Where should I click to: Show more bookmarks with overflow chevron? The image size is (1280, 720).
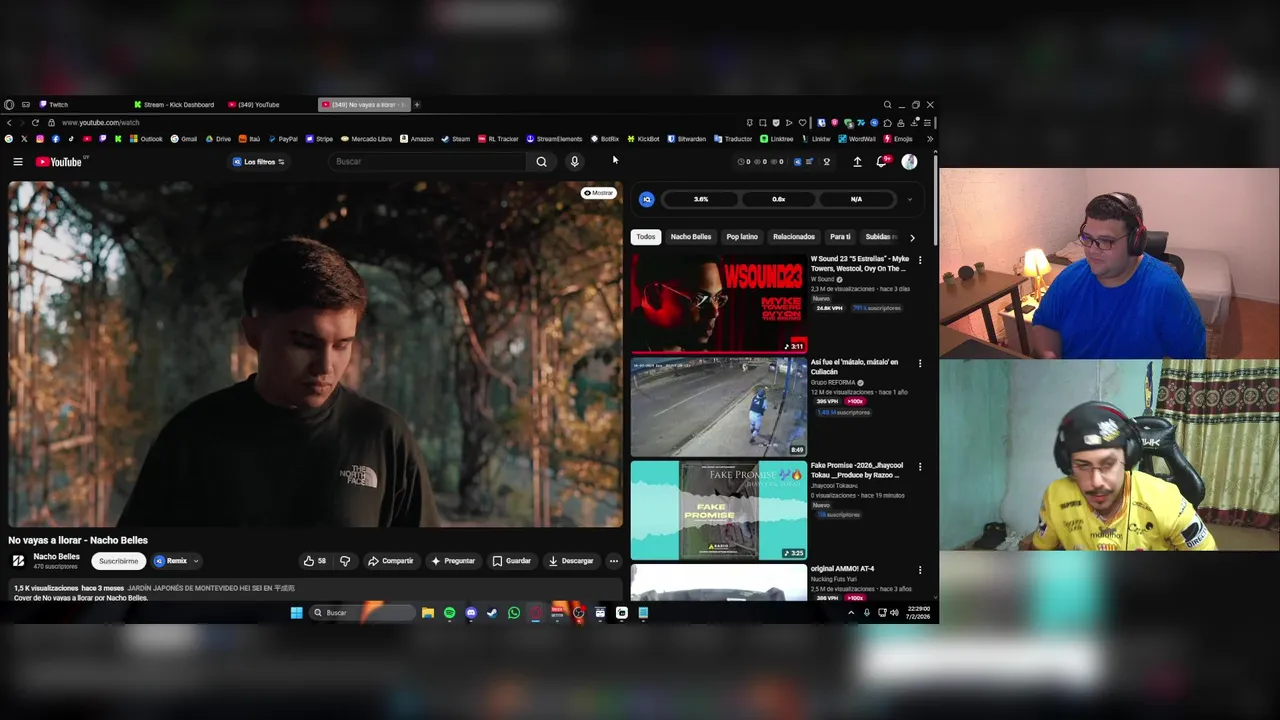tap(930, 139)
